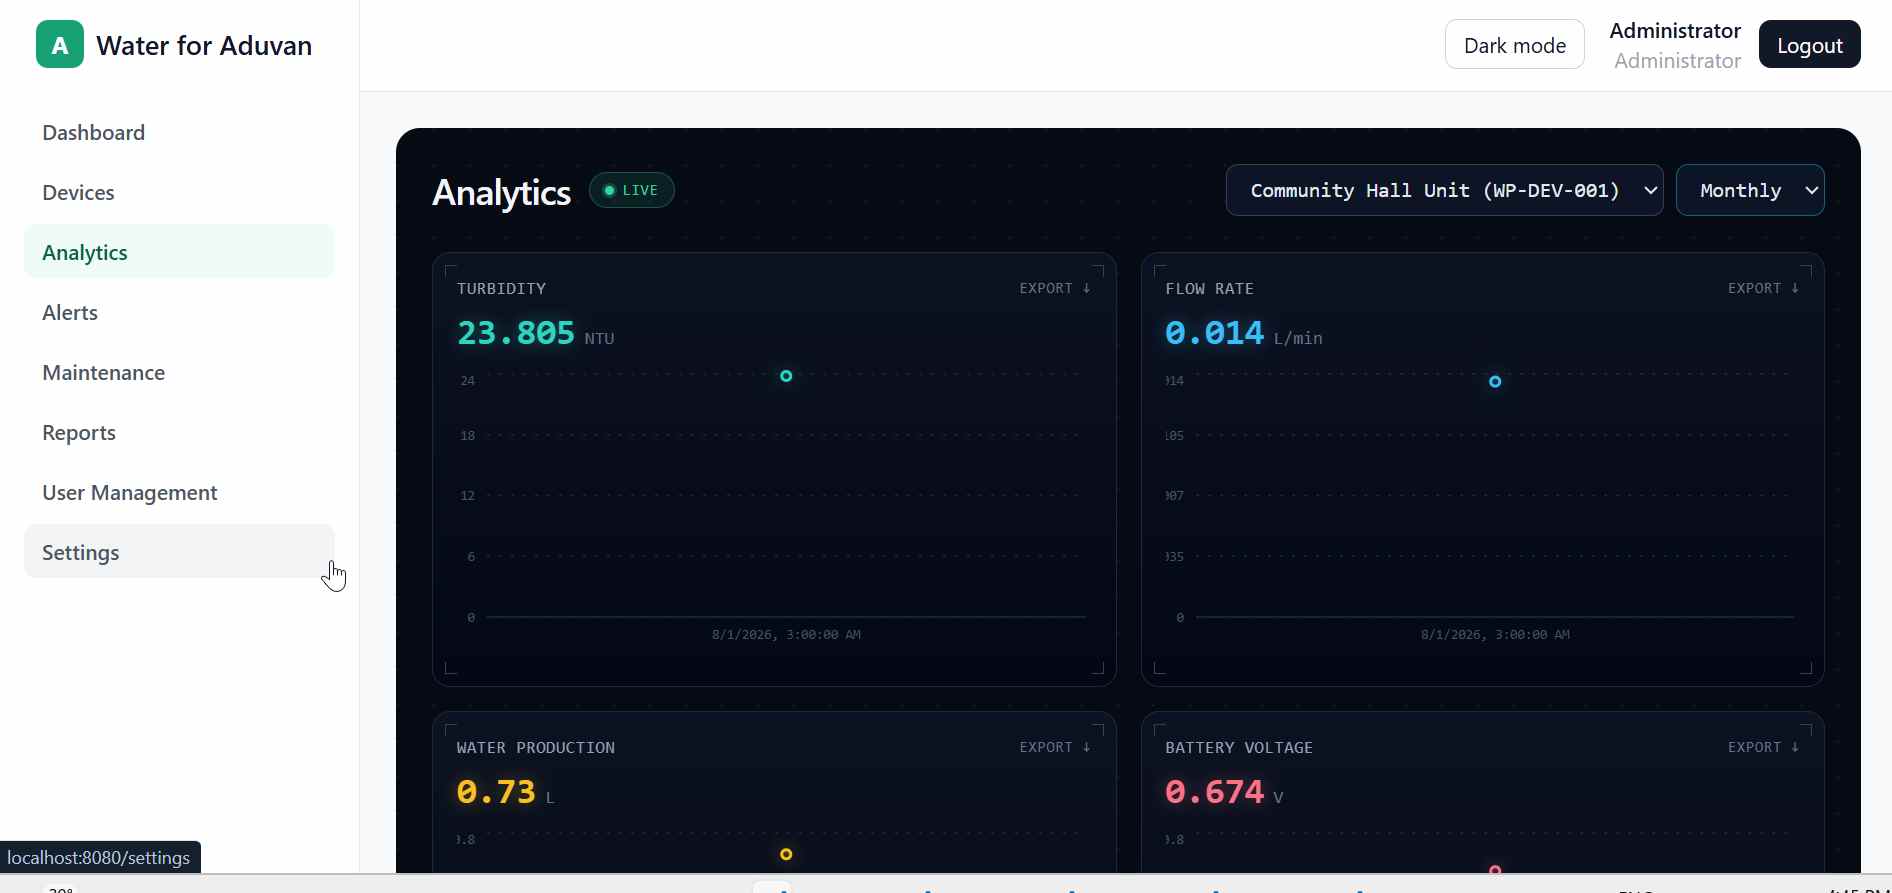1892x893 pixels.
Task: Click the 23.805 turbidity value
Action: 516,333
